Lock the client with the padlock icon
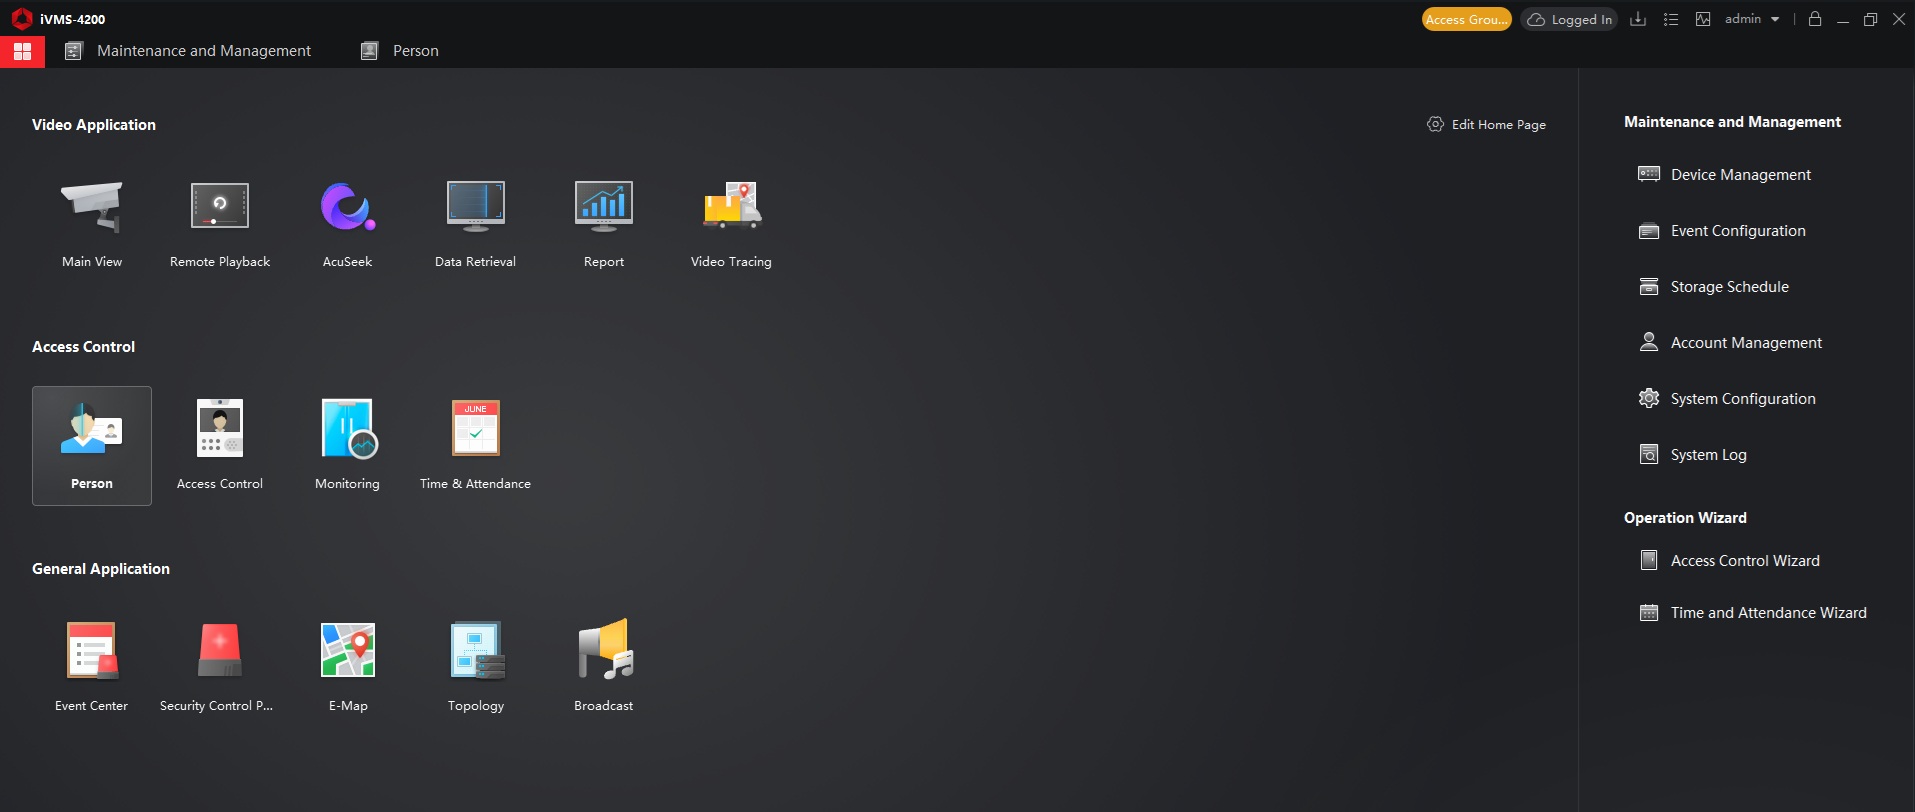Image resolution: width=1915 pixels, height=812 pixels. [1815, 19]
